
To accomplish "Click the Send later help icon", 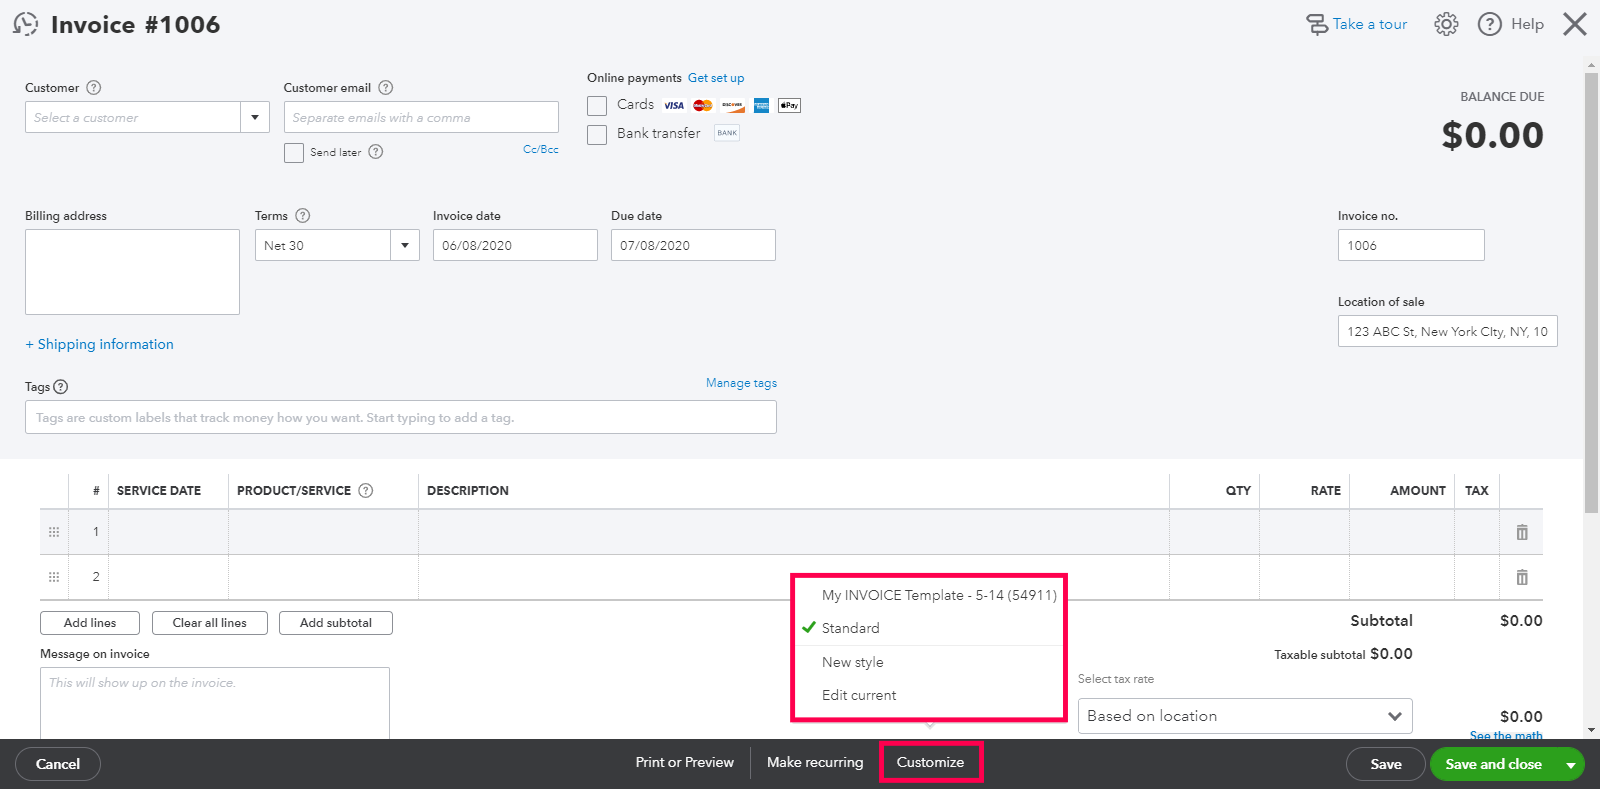I will point(376,152).
